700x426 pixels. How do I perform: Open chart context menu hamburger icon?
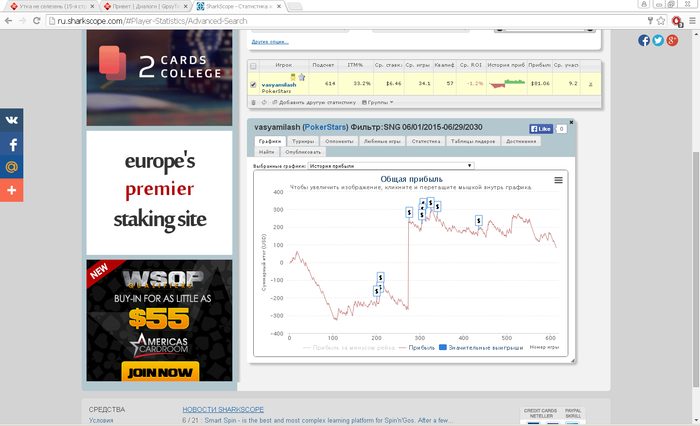click(558, 180)
